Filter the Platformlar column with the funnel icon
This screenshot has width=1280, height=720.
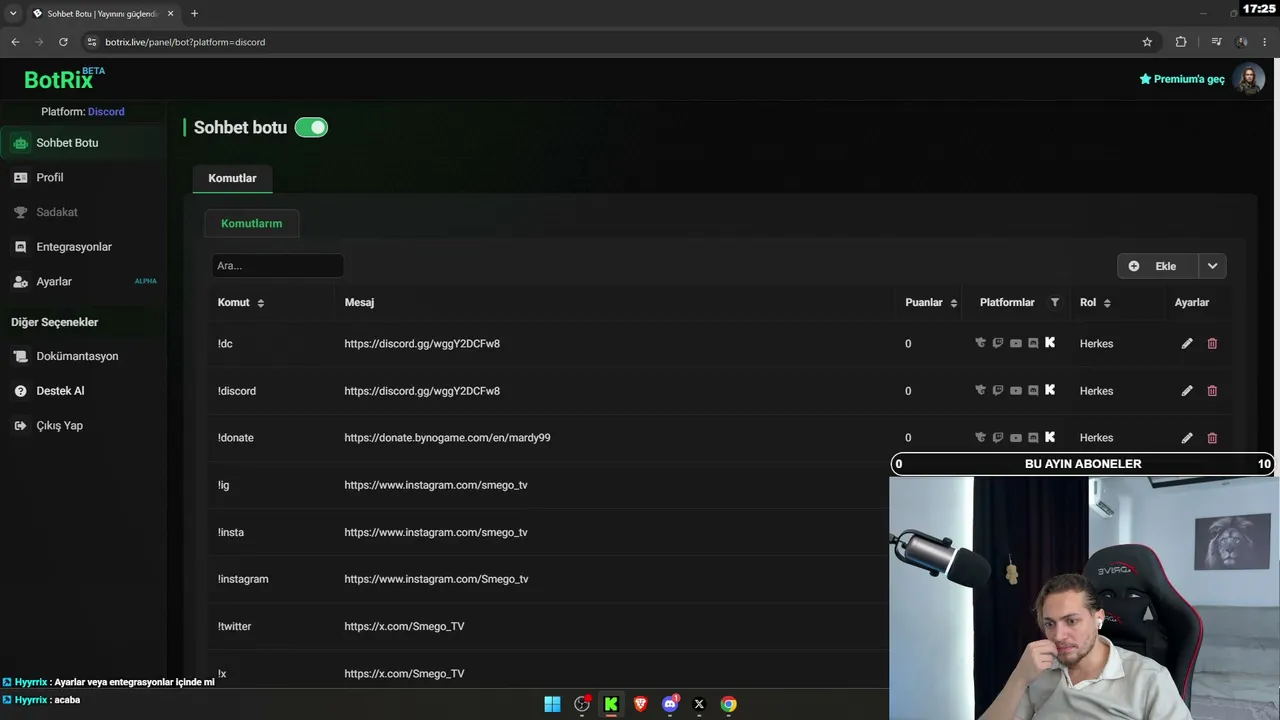click(1054, 303)
